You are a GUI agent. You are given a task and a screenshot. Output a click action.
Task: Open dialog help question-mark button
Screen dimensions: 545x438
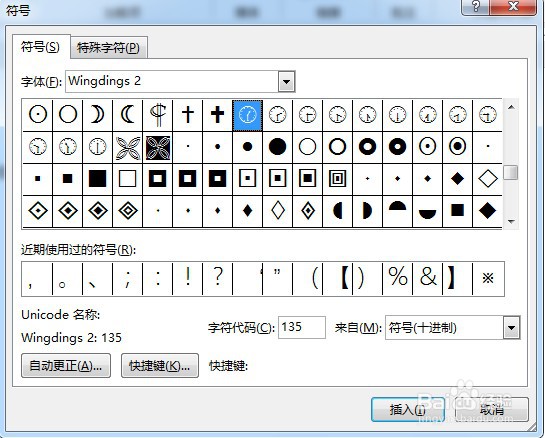coord(475,7)
